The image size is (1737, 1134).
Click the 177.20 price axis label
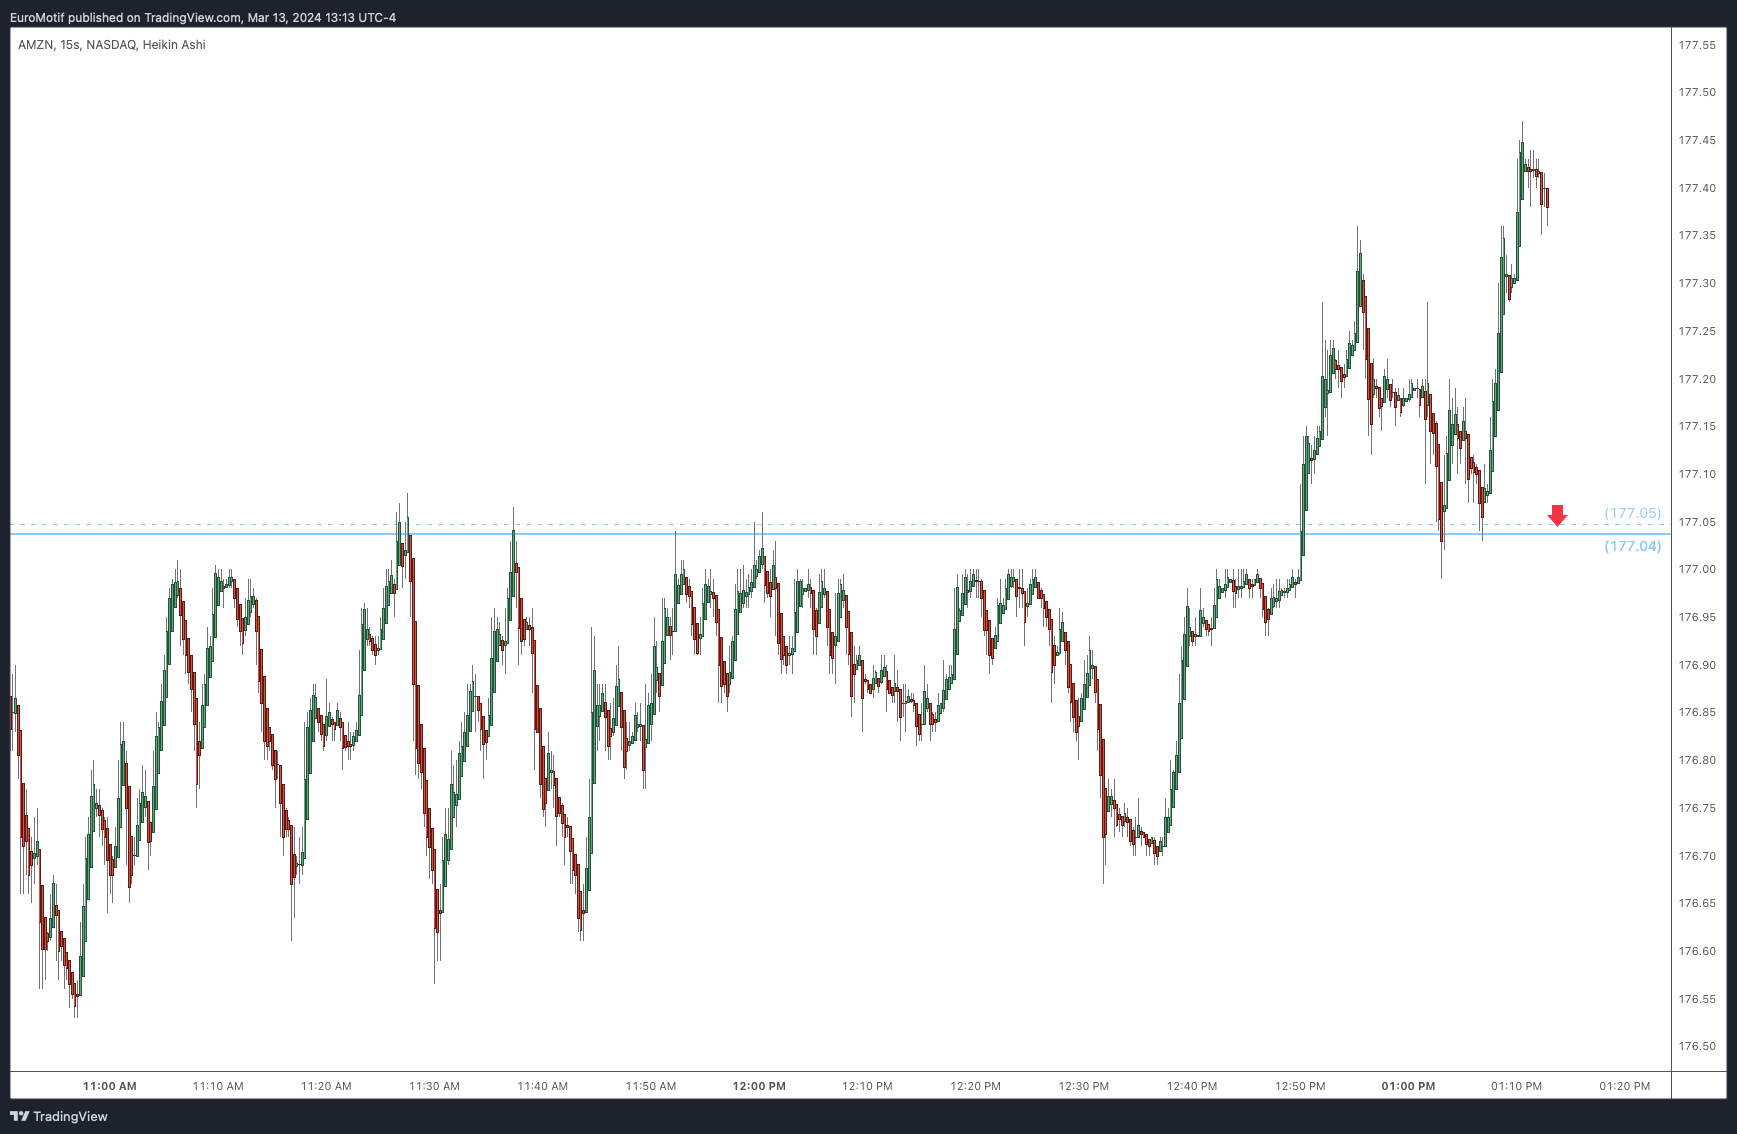tap(1697, 379)
